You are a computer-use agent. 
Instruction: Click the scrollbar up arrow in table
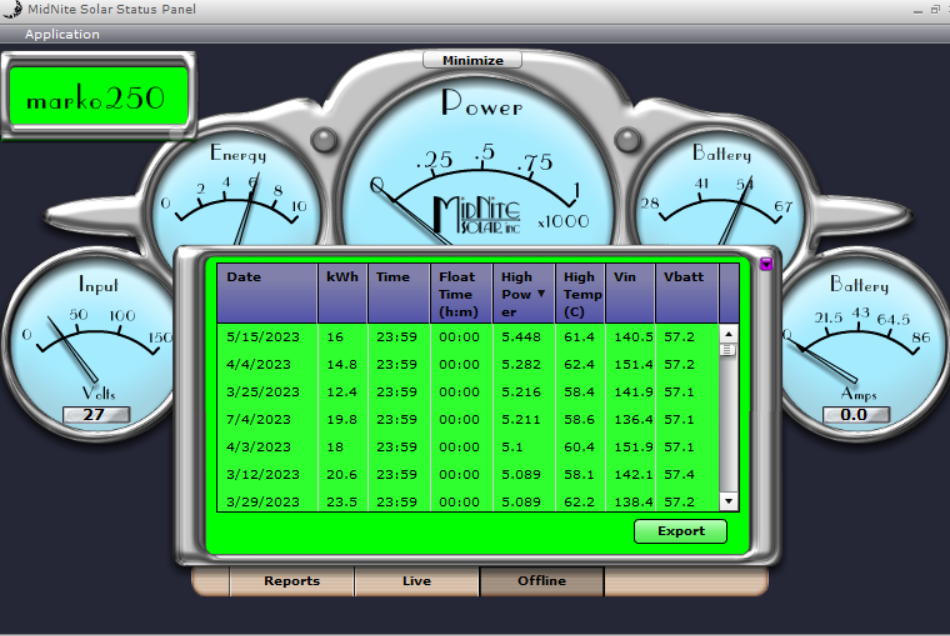(728, 334)
